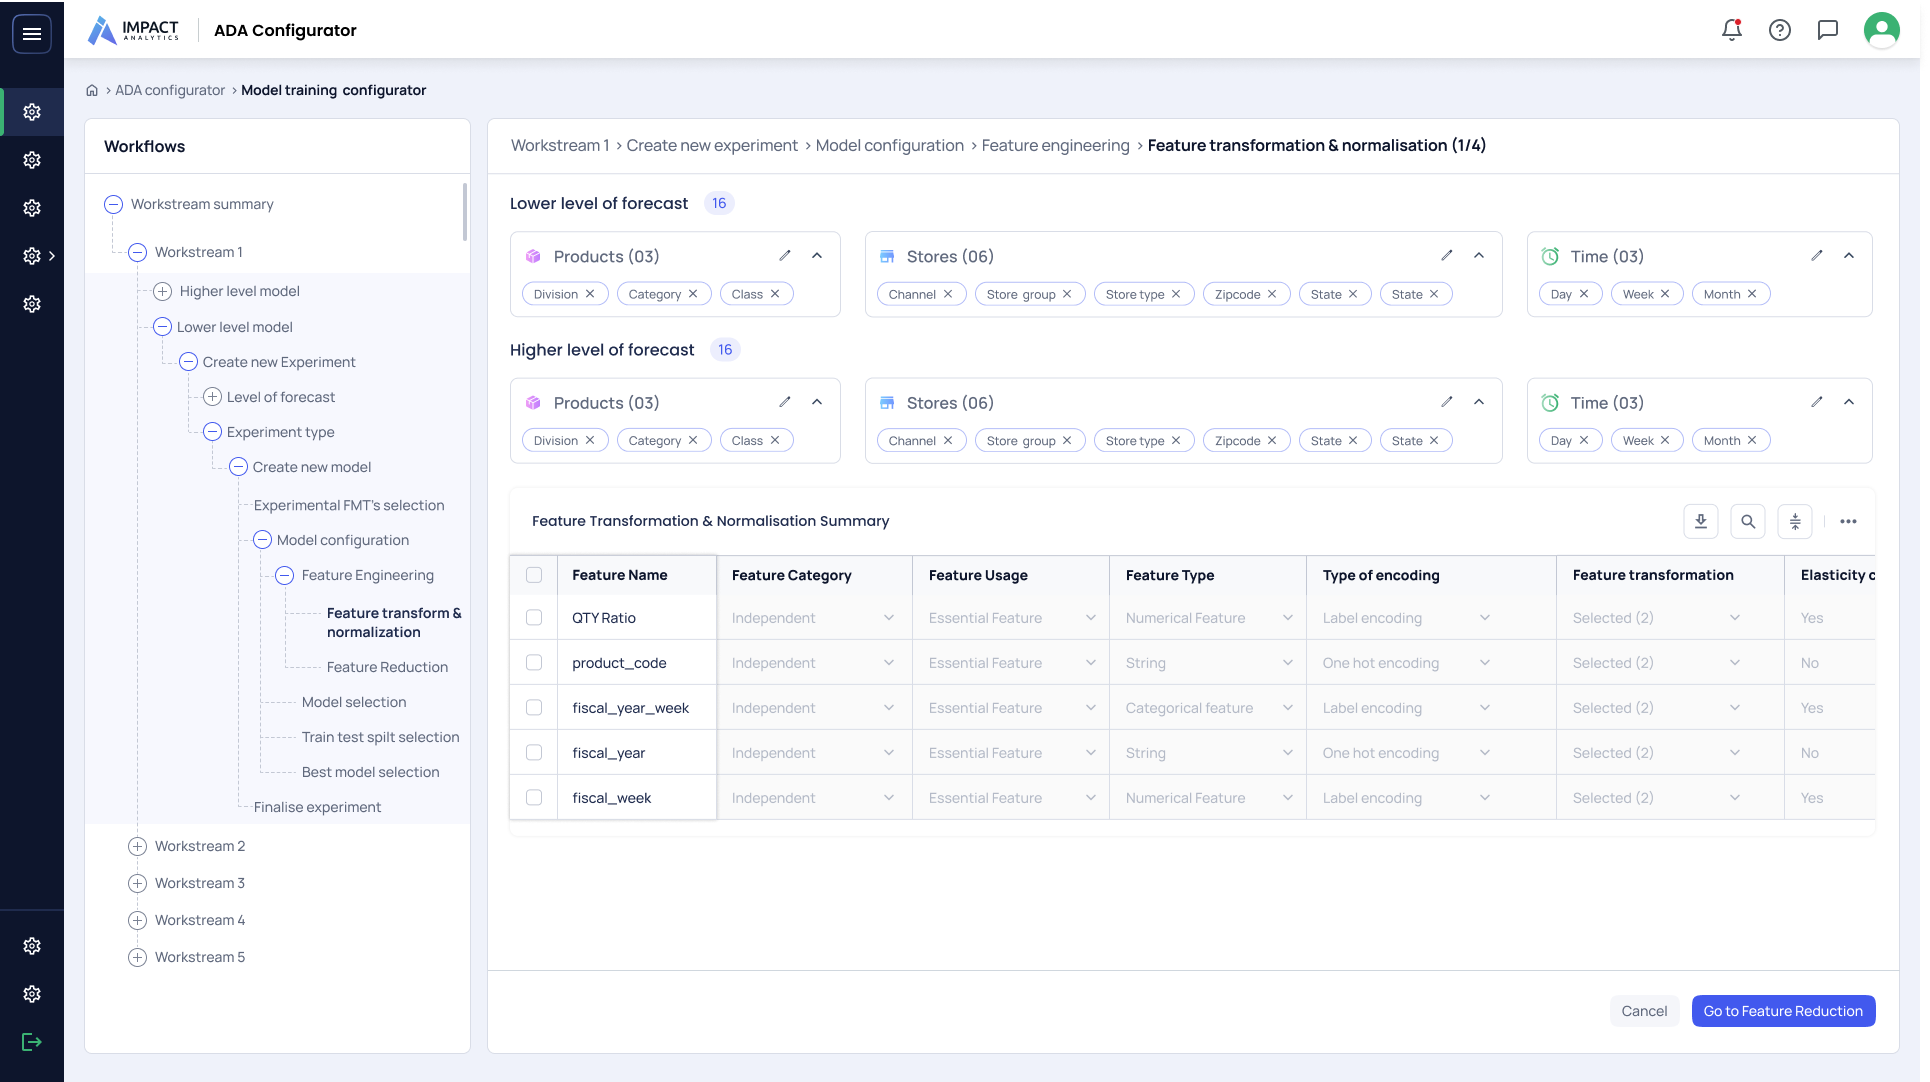Download the feature summary table
1930x1082 pixels.
point(1700,521)
